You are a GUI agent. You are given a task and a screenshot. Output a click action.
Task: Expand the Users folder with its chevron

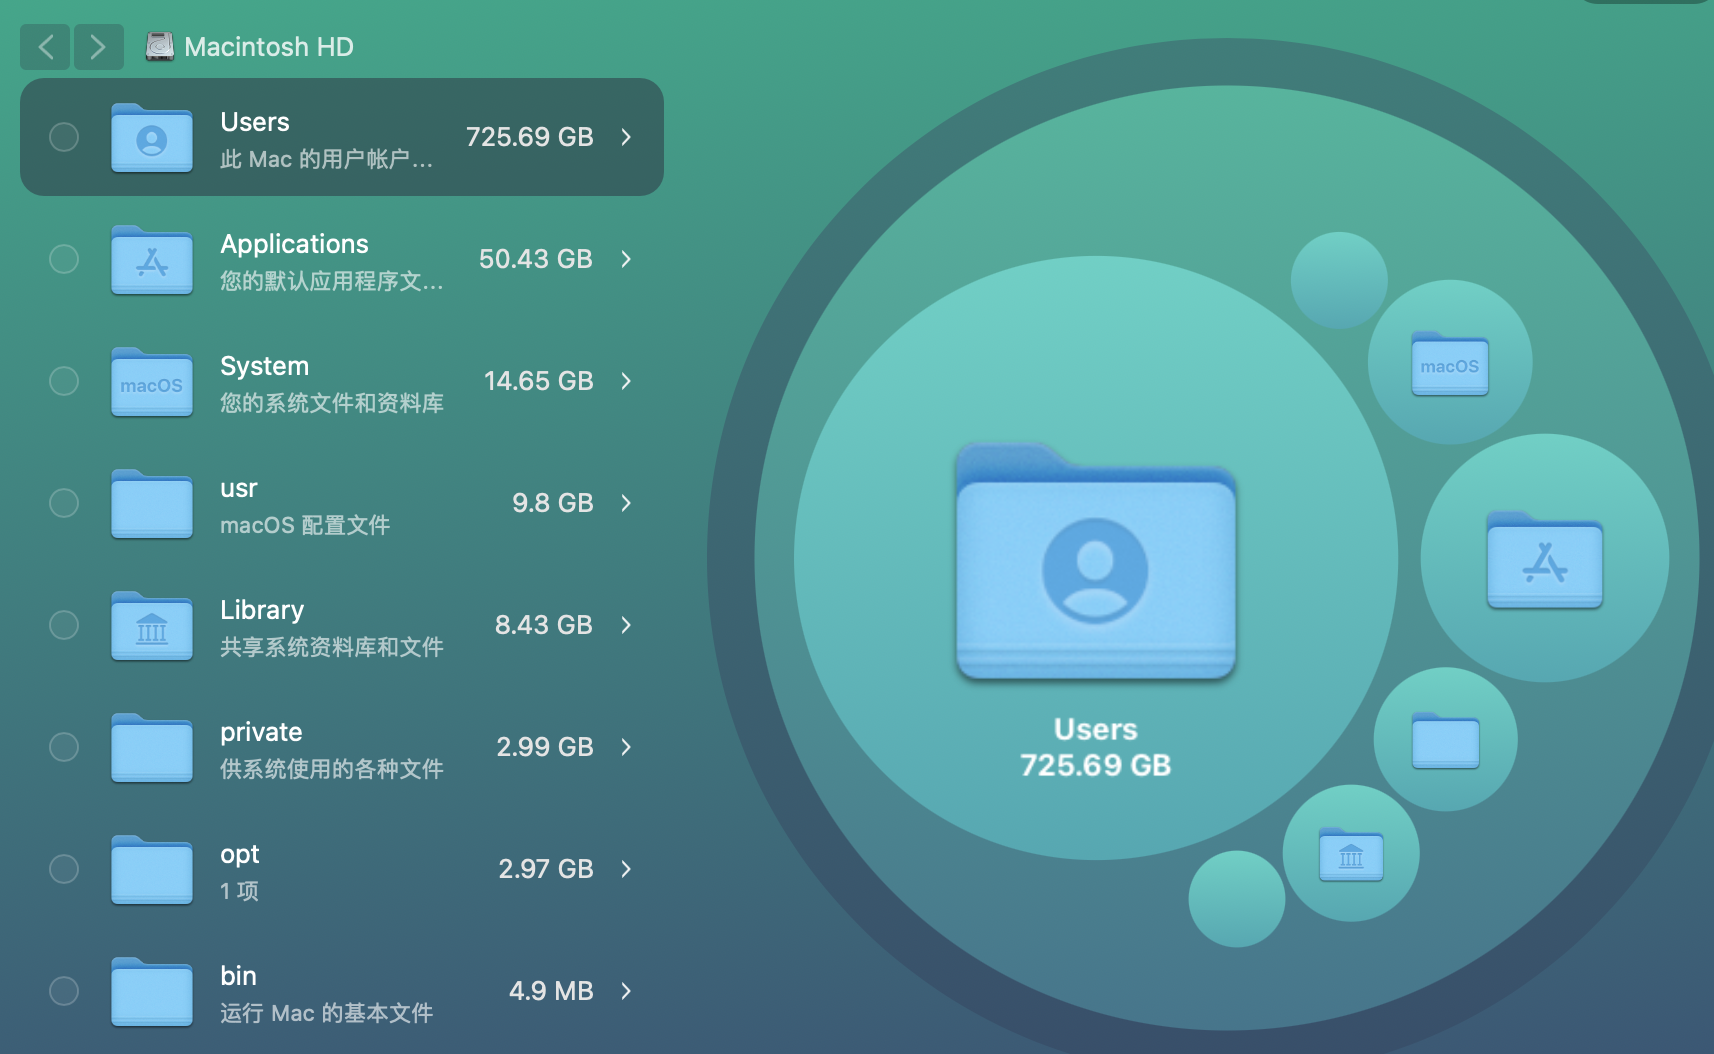(x=626, y=137)
